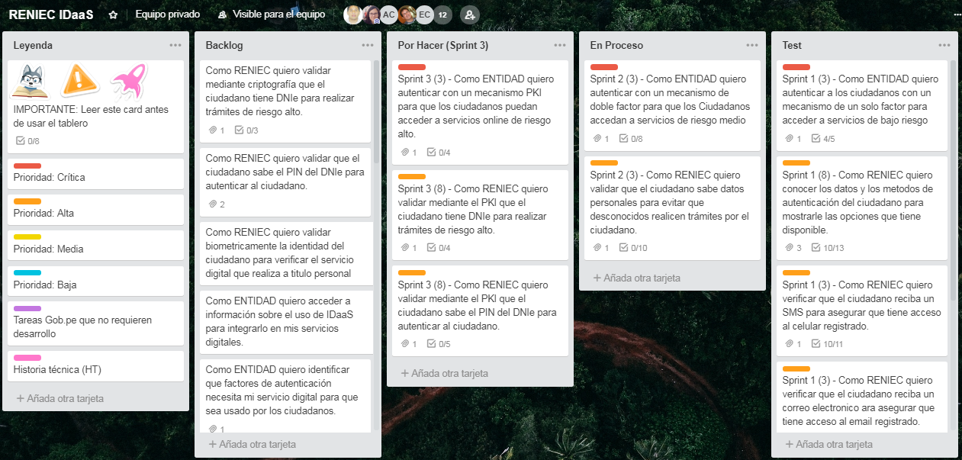962x460 pixels.
Task: Add another card to Backlog list
Action: click(252, 444)
